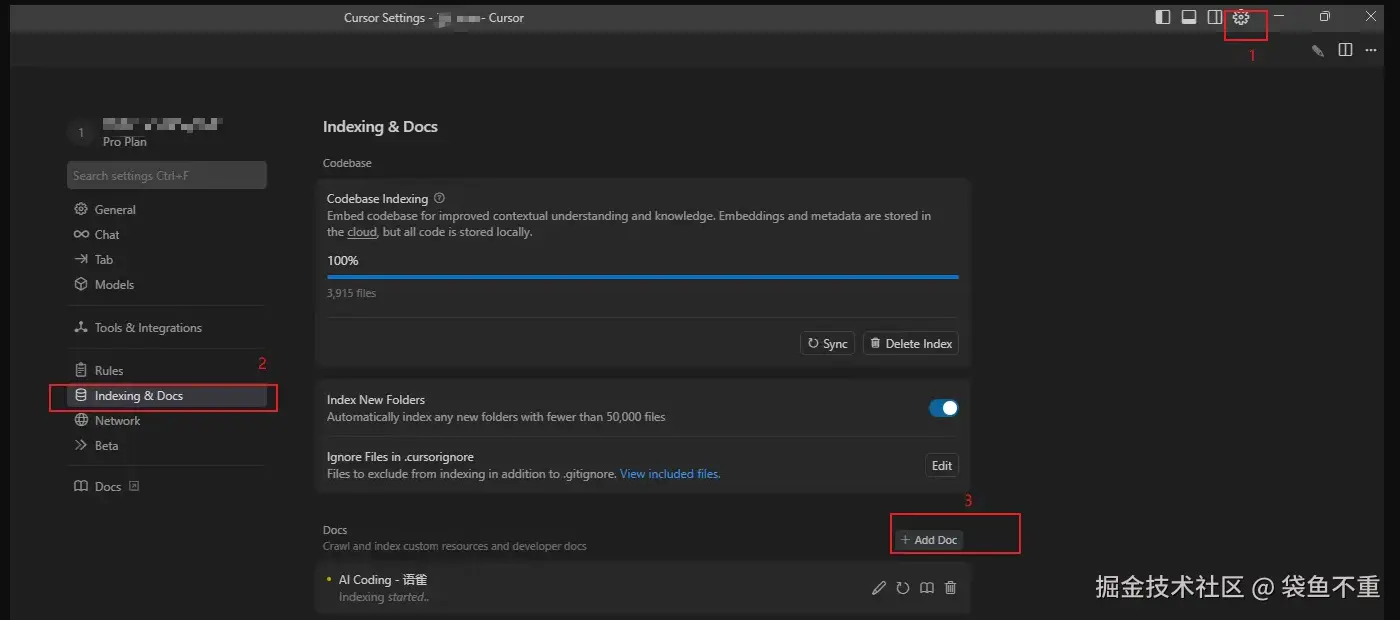
Task: Click the 100% progress value
Action: [x=342, y=260]
